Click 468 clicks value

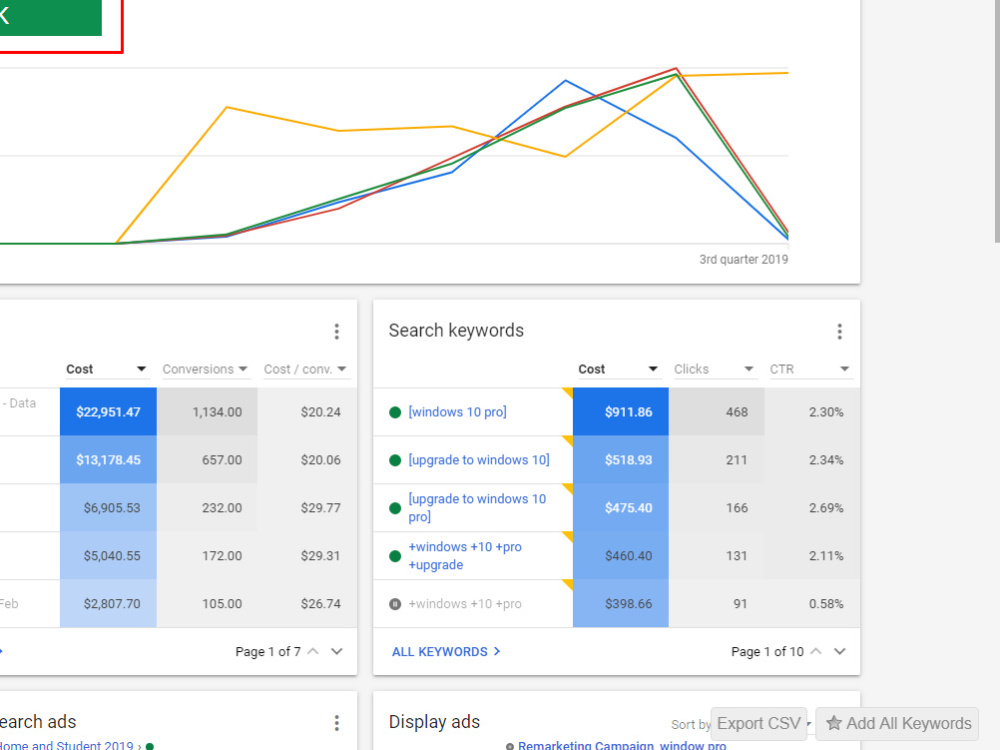pyautogui.click(x=737, y=412)
